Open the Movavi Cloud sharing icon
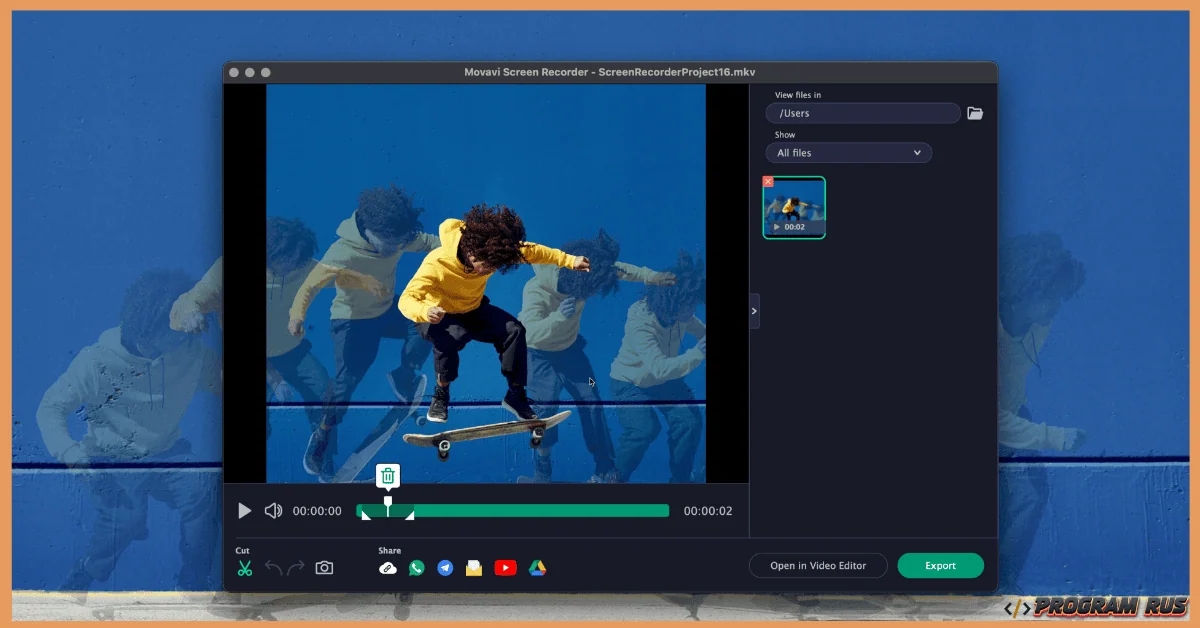Screen dimensions: 1200x628 pyautogui.click(x=388, y=567)
